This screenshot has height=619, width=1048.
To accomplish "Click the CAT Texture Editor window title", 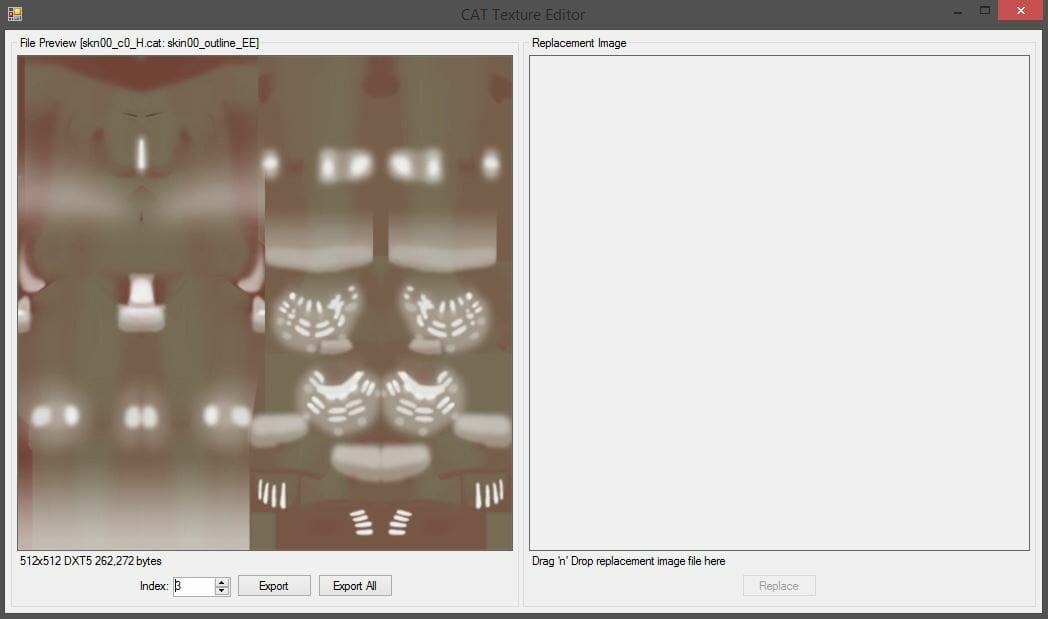I will (x=523, y=14).
